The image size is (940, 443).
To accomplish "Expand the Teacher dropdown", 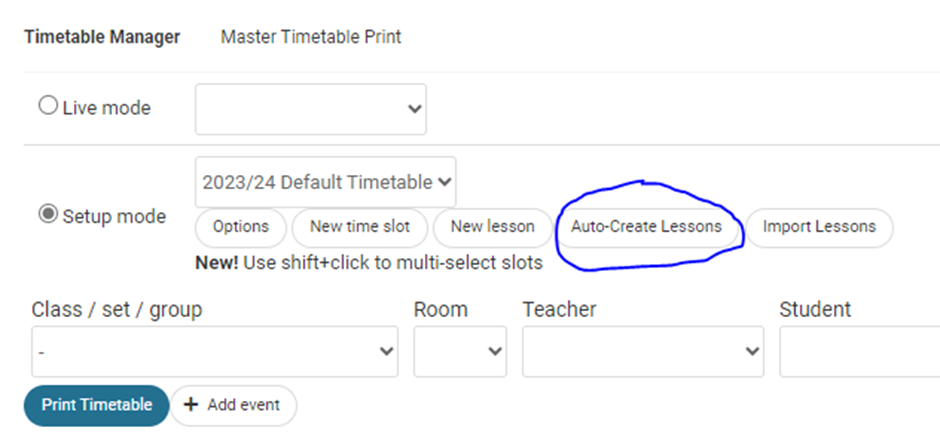I will [643, 352].
